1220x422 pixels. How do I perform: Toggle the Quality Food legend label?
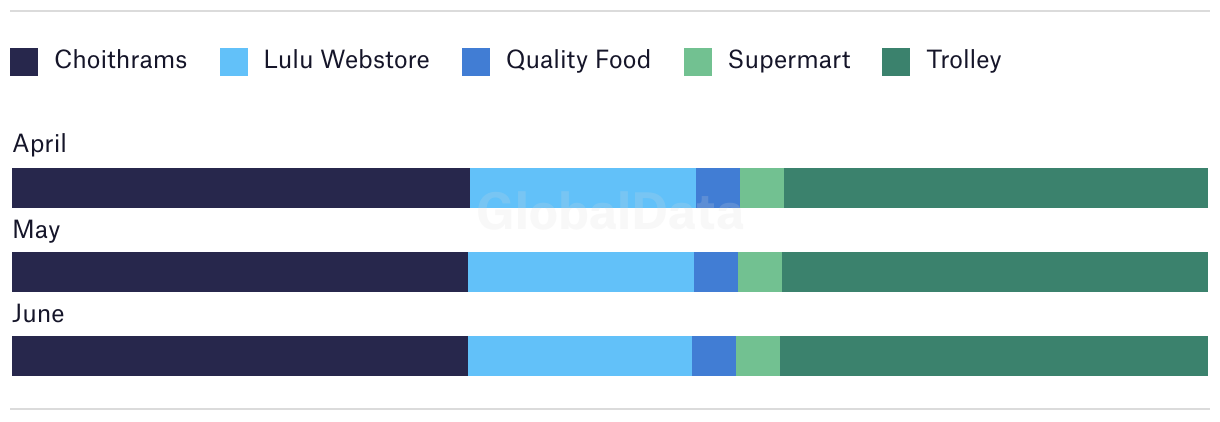[579, 61]
